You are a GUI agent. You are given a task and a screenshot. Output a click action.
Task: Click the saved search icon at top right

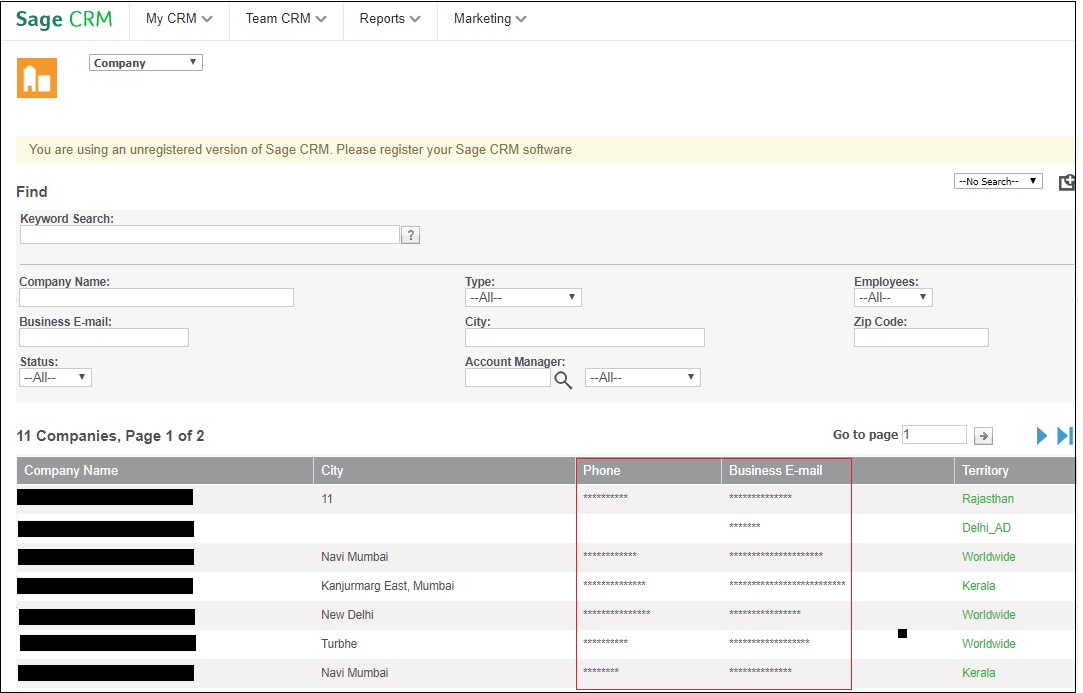[x=1067, y=182]
